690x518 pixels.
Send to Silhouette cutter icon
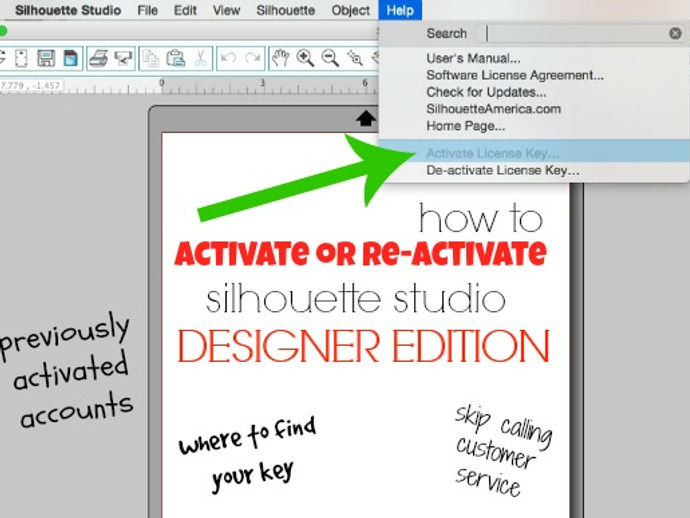click(123, 58)
